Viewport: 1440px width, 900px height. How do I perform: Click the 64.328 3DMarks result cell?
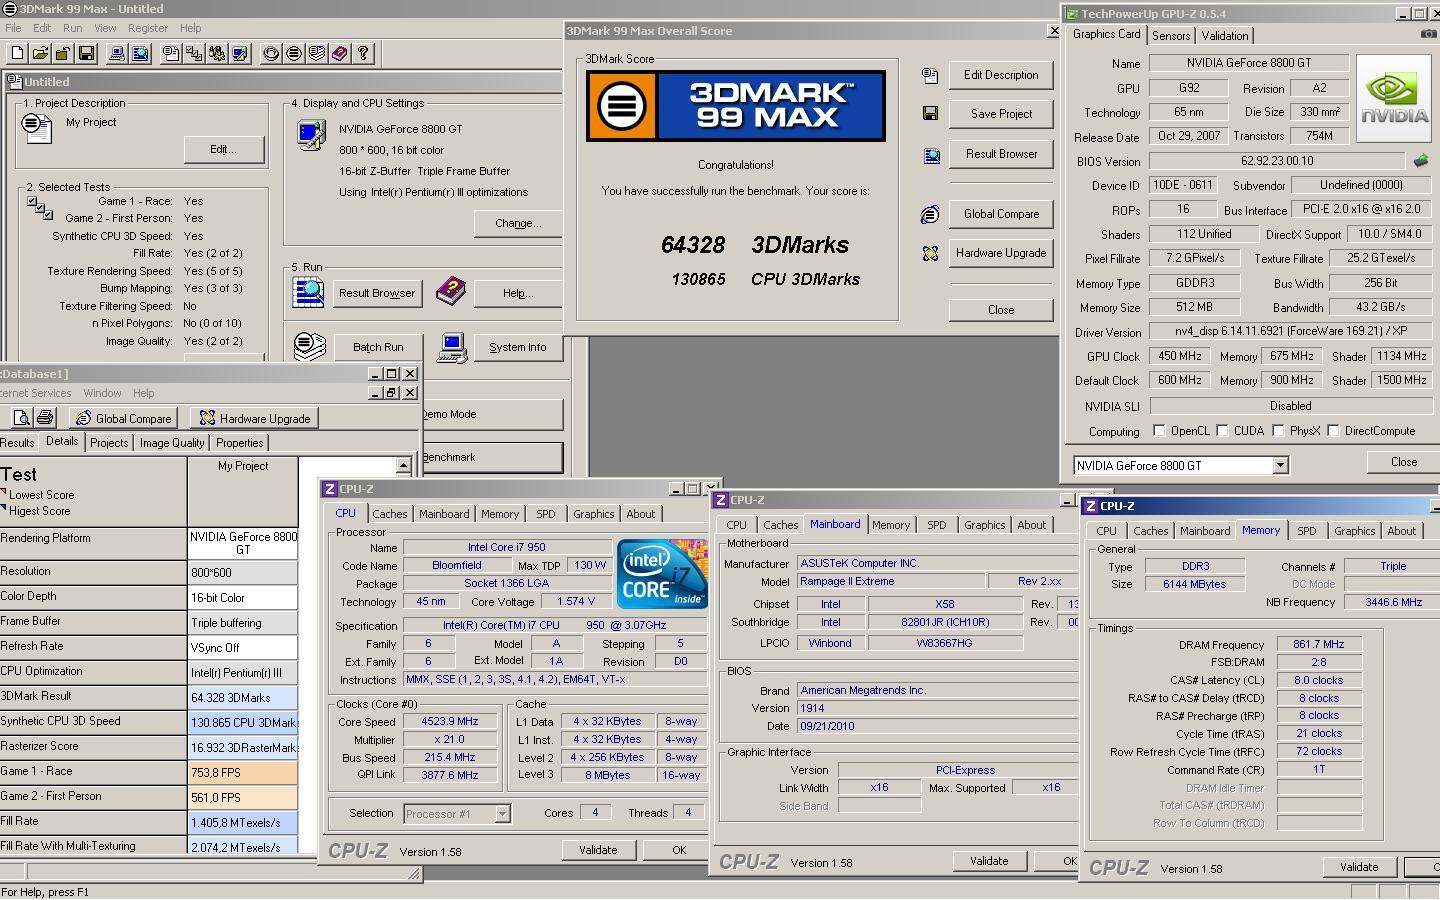click(x=242, y=698)
